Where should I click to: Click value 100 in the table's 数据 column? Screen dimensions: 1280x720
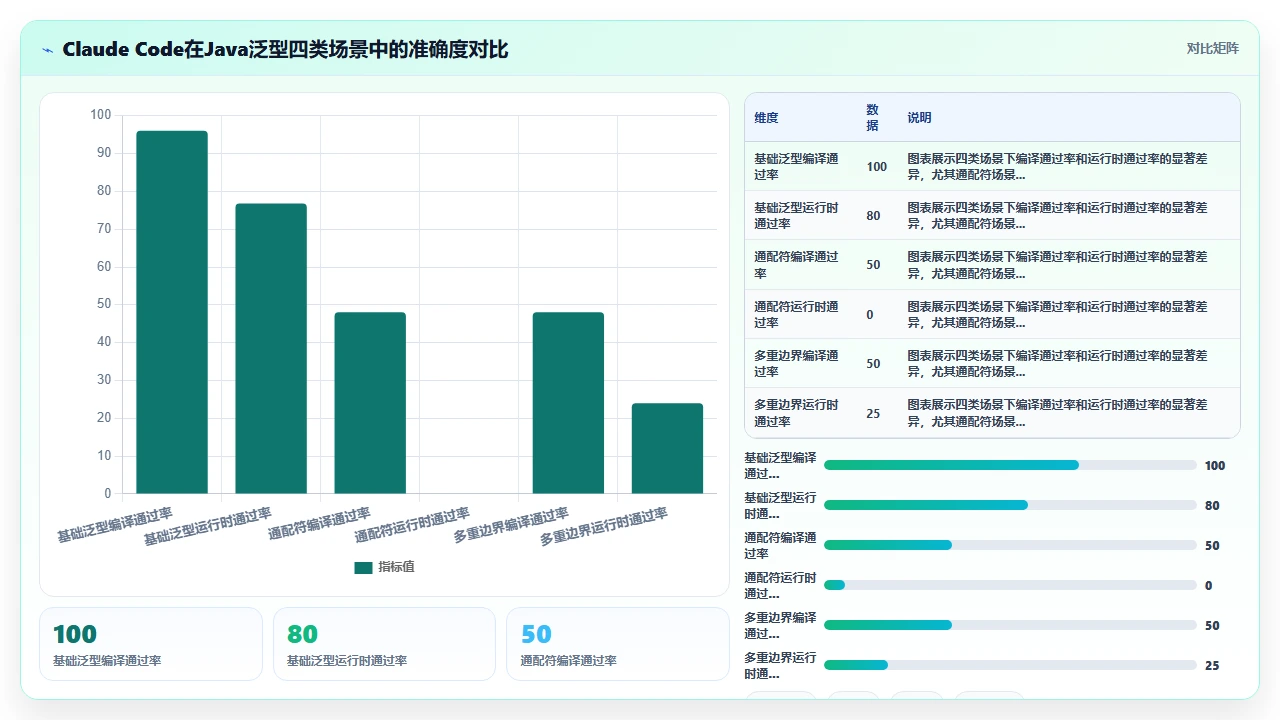coord(877,167)
